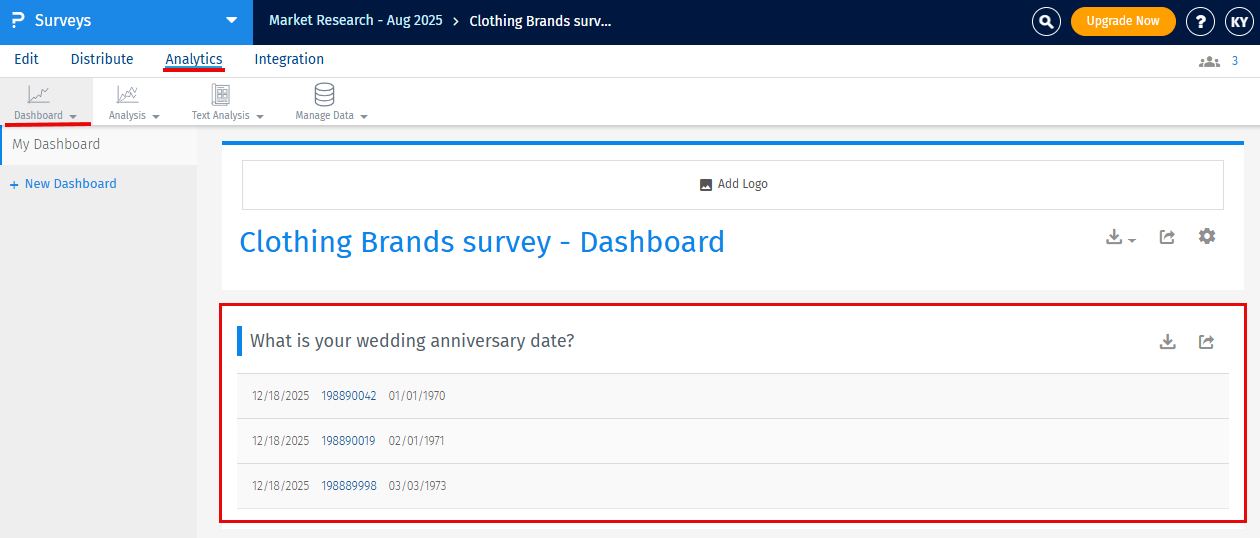Click the Add Logo area
Viewport: 1260px width, 538px height.
click(733, 184)
